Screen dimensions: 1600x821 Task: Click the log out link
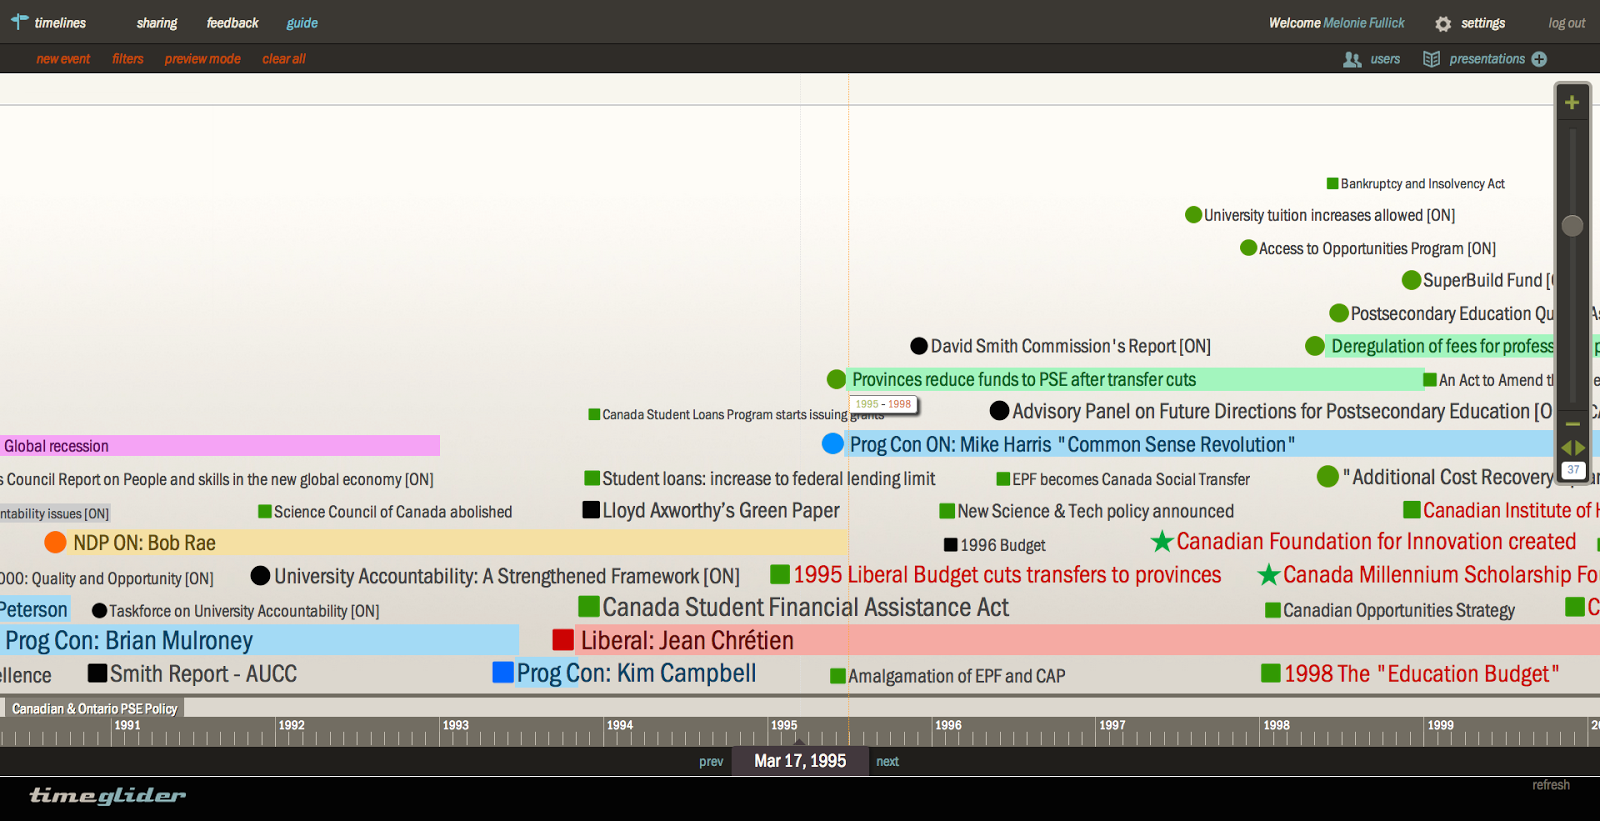pyautogui.click(x=1567, y=23)
